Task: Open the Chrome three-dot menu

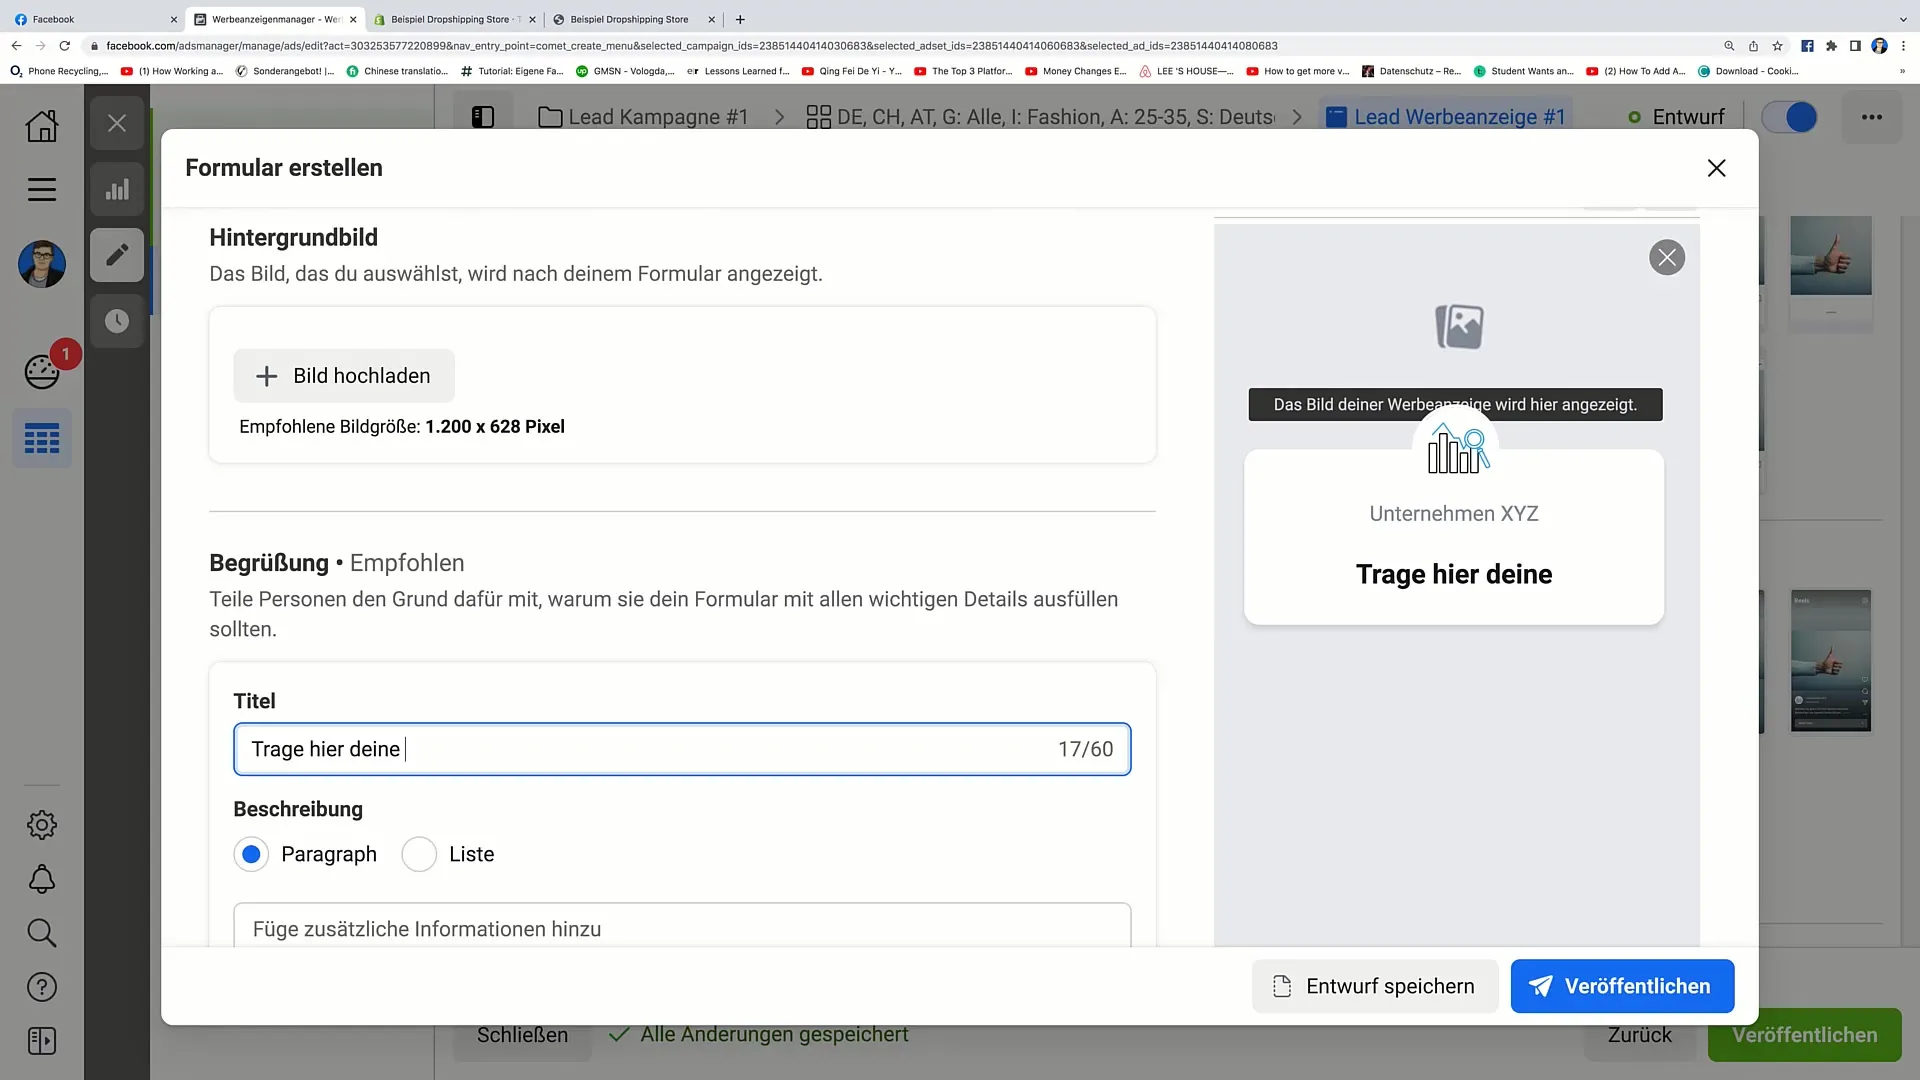Action: click(x=1903, y=46)
